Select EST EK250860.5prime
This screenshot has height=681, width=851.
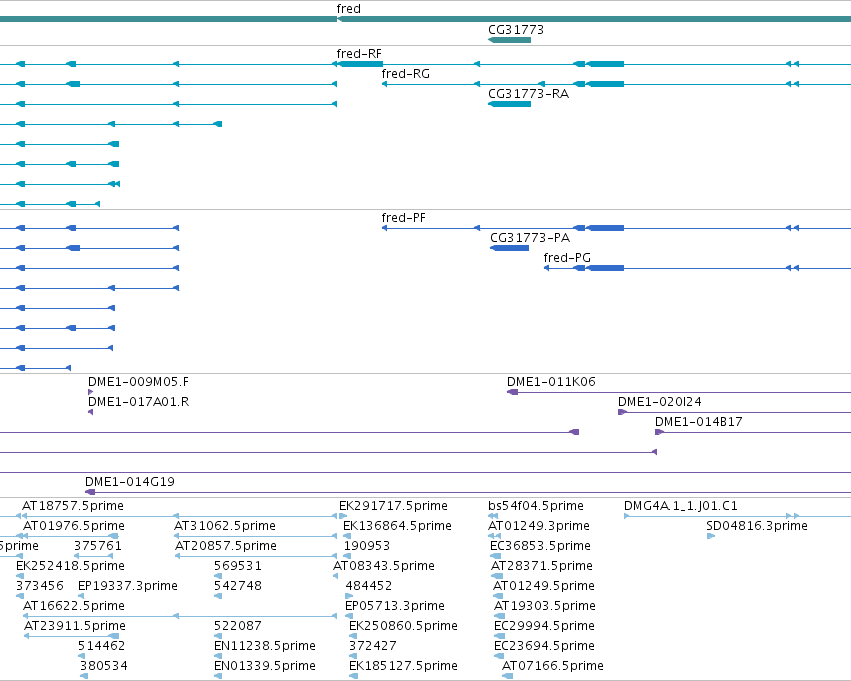[403, 626]
